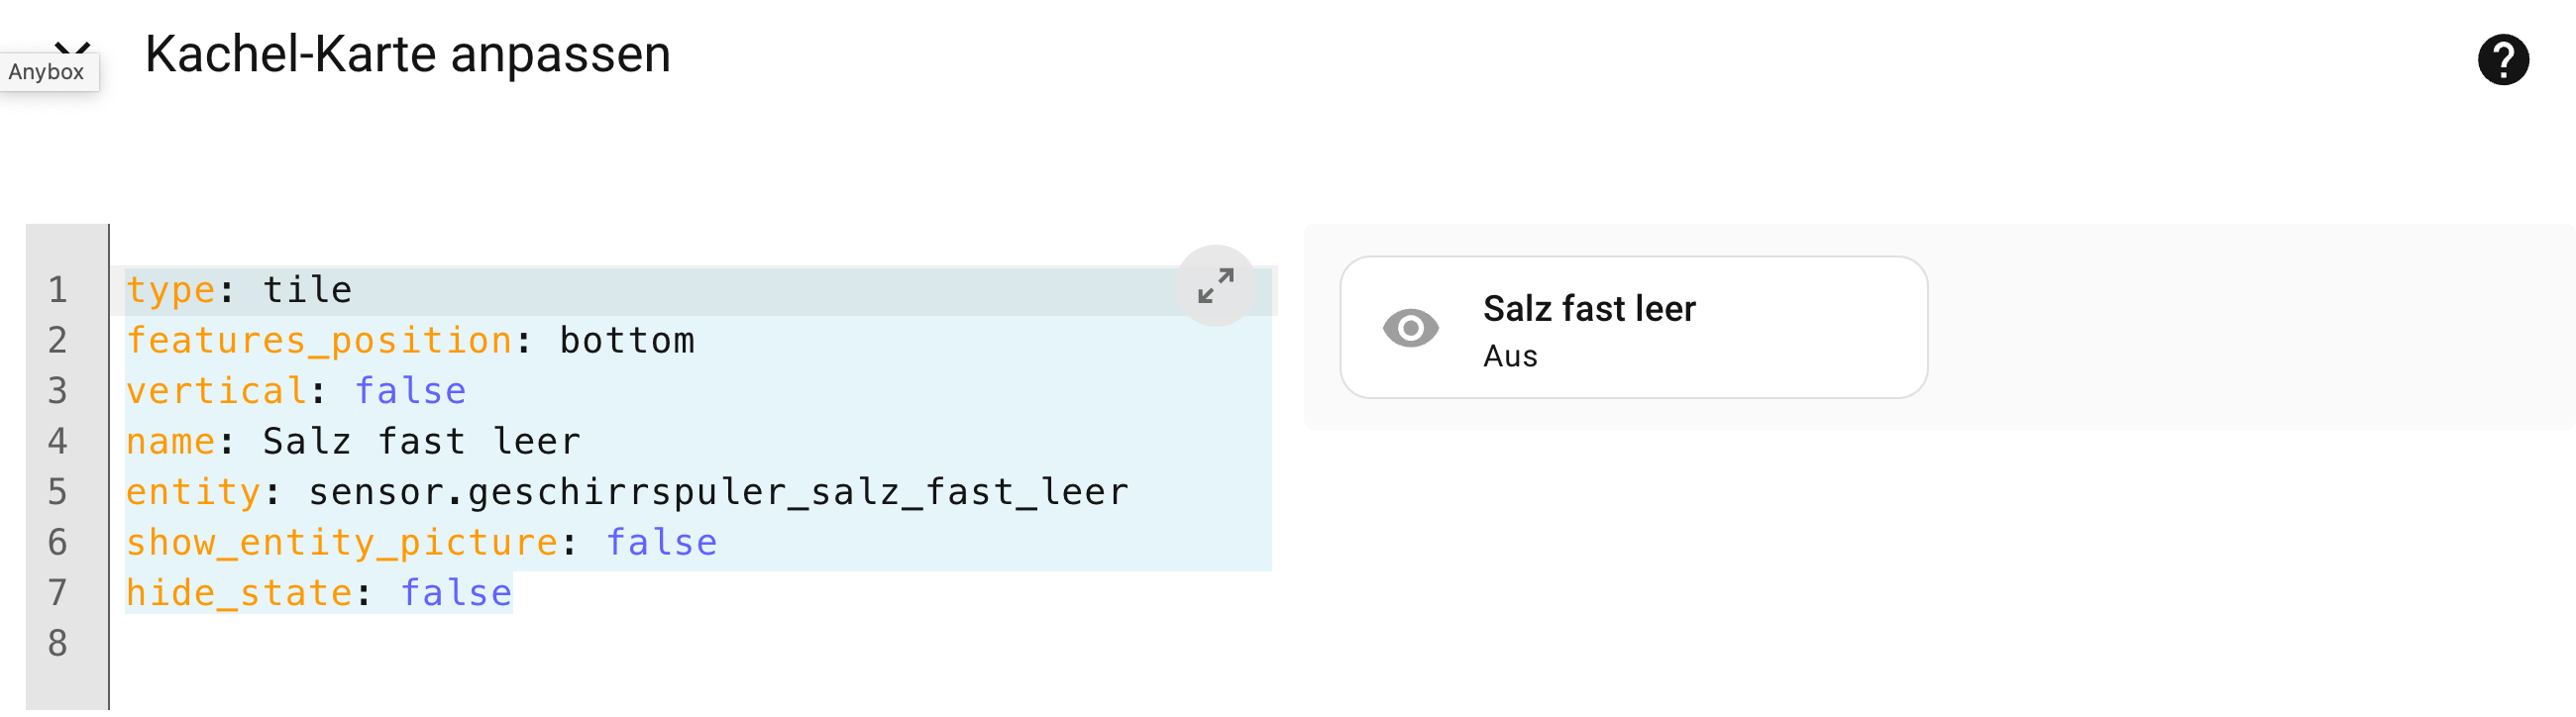Close the Kachel-Karte dialog with the X icon
This screenshot has width=2576, height=717.
pyautogui.click(x=72, y=46)
